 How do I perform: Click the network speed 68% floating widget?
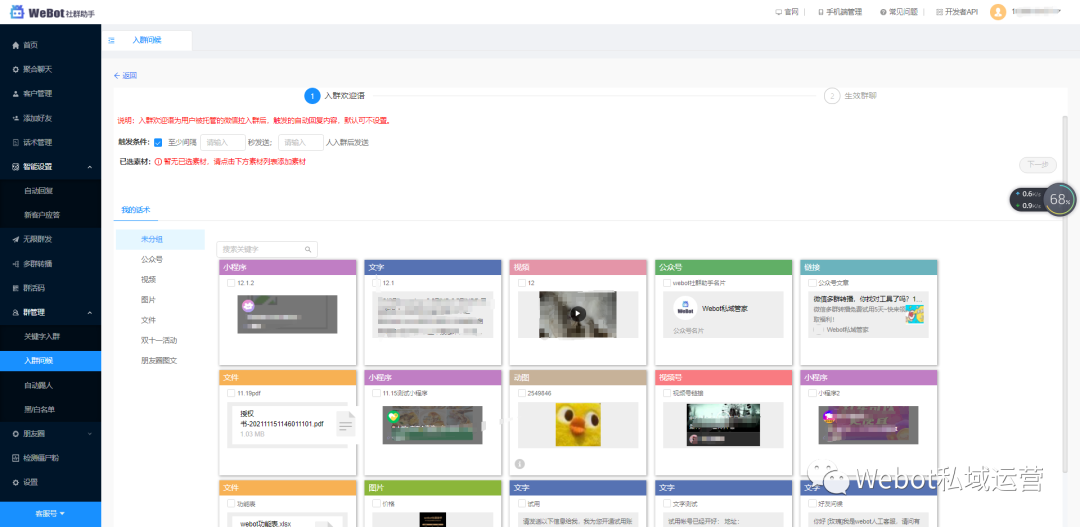pos(1042,200)
